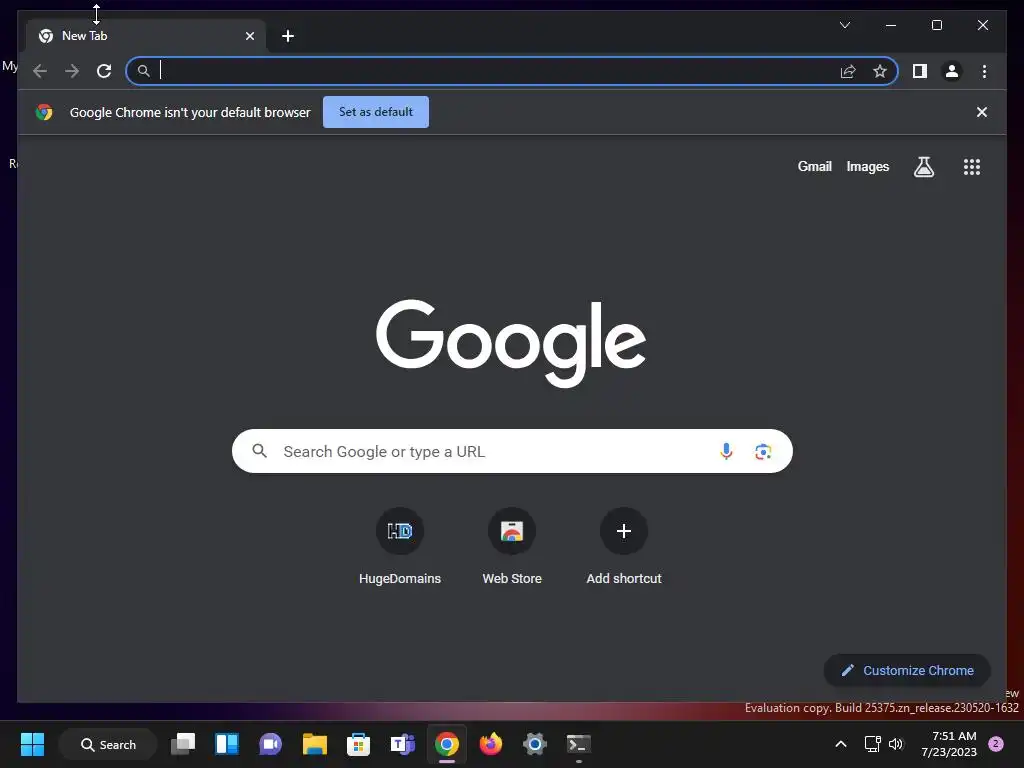Screen dimensions: 1024x768
Task: Launch Firefox from the taskbar
Action: (490, 744)
